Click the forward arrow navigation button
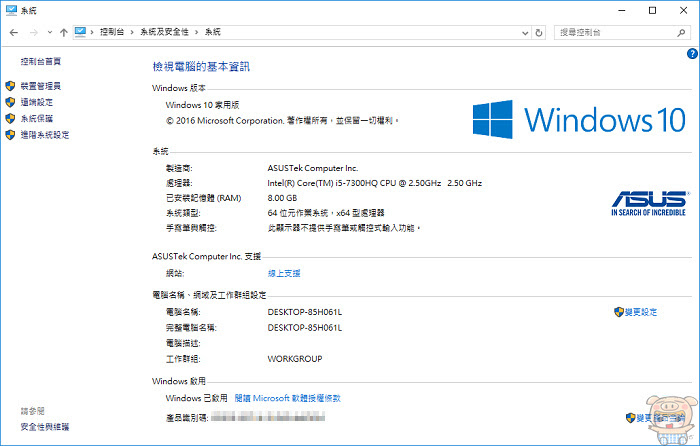The image size is (700, 446). pos(33,33)
